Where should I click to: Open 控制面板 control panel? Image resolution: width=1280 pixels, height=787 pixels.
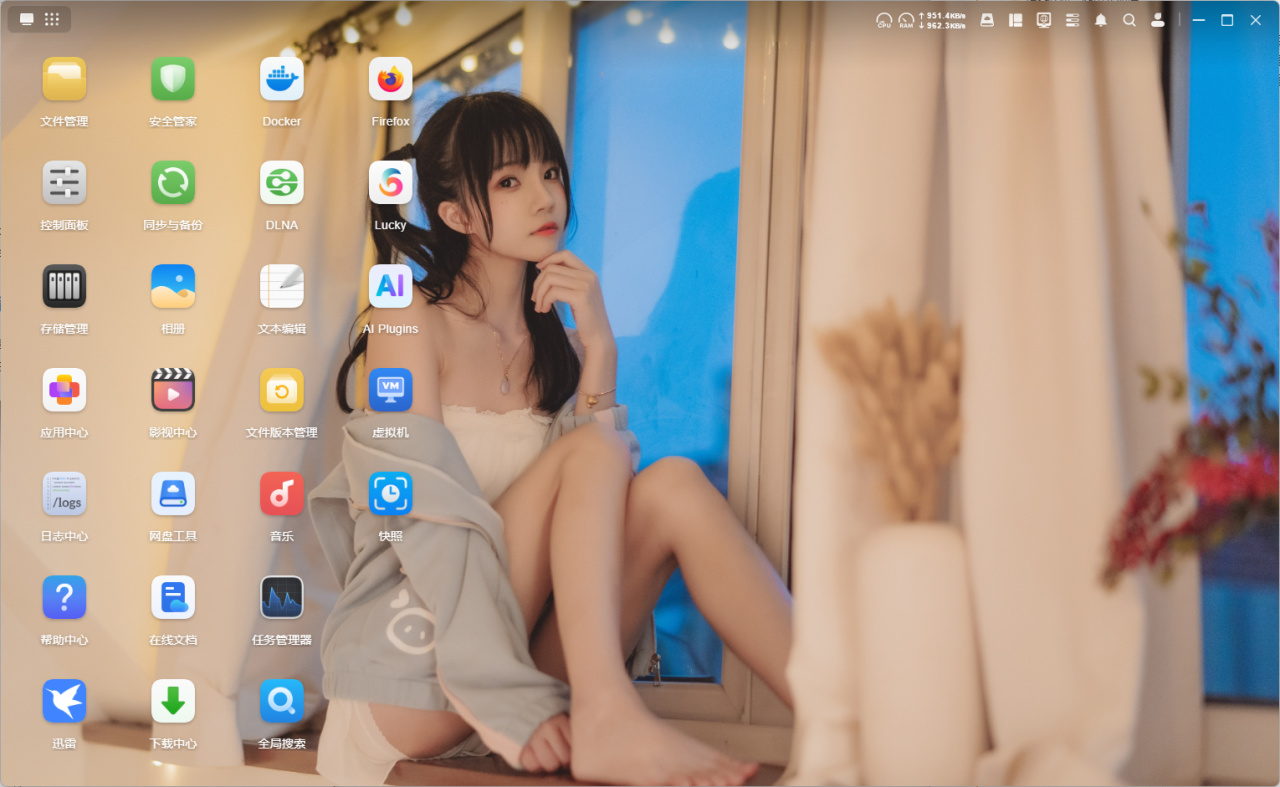pyautogui.click(x=64, y=183)
